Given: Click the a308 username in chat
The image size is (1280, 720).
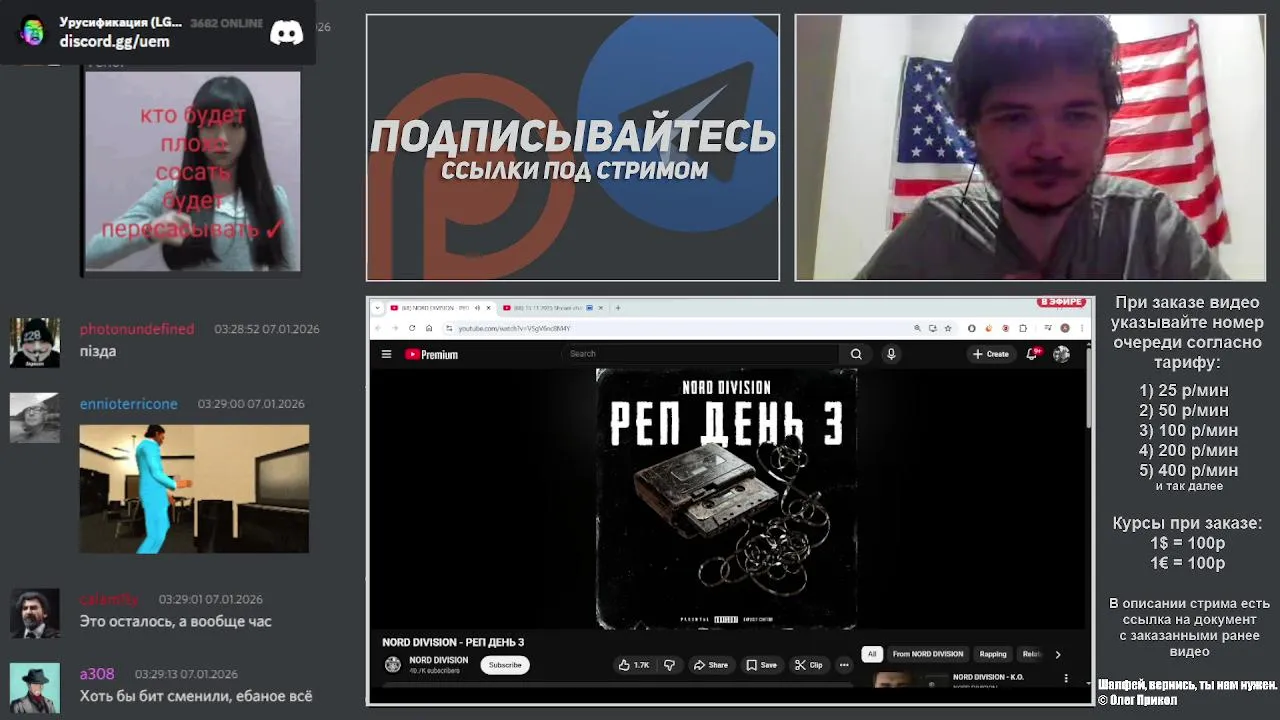Looking at the screenshot, I should point(97,674).
